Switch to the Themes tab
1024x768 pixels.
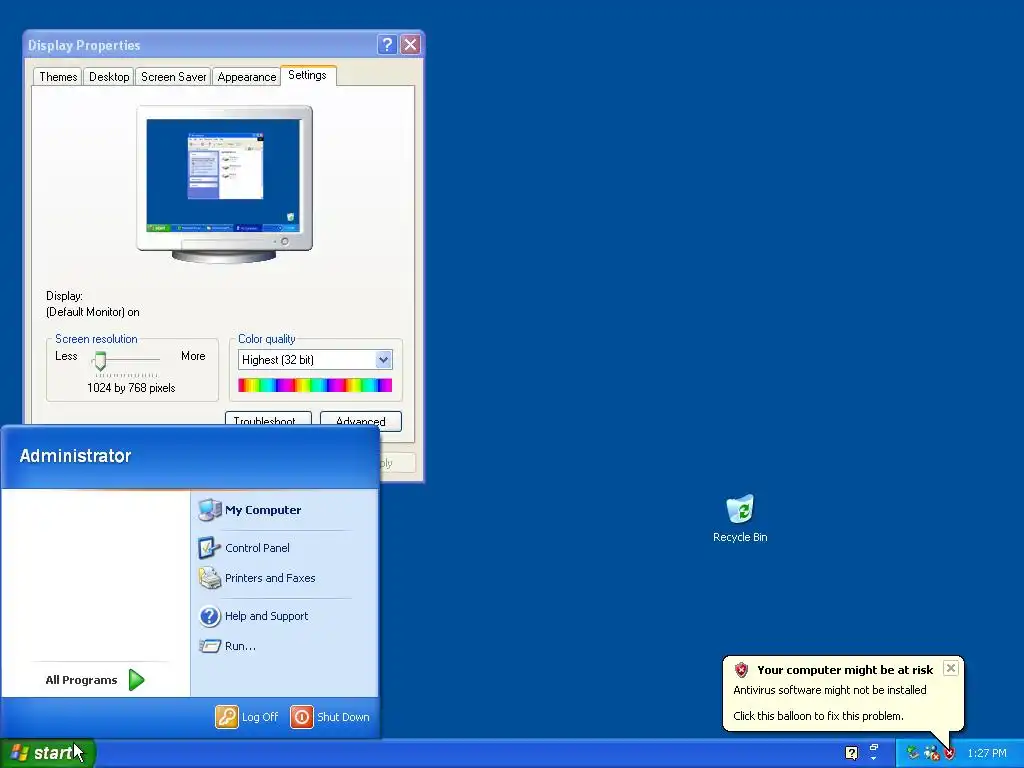58,77
